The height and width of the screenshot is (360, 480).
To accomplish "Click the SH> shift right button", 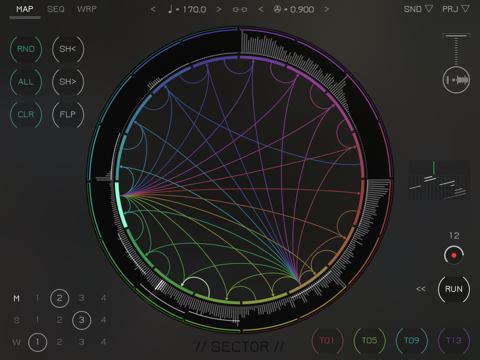I will [68, 82].
